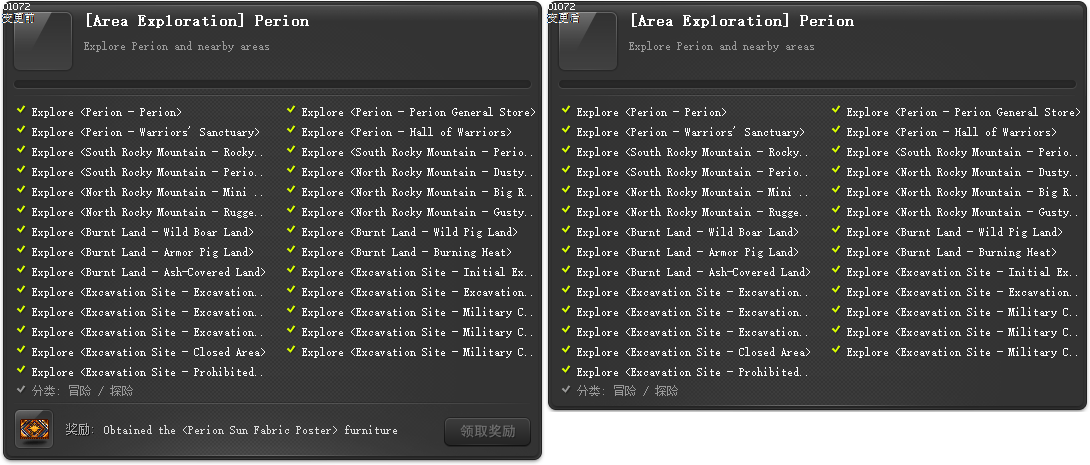The width and height of the screenshot is (1090, 465).
Task: Click the green check beside Closed Area, left panel
Action: 22,351
